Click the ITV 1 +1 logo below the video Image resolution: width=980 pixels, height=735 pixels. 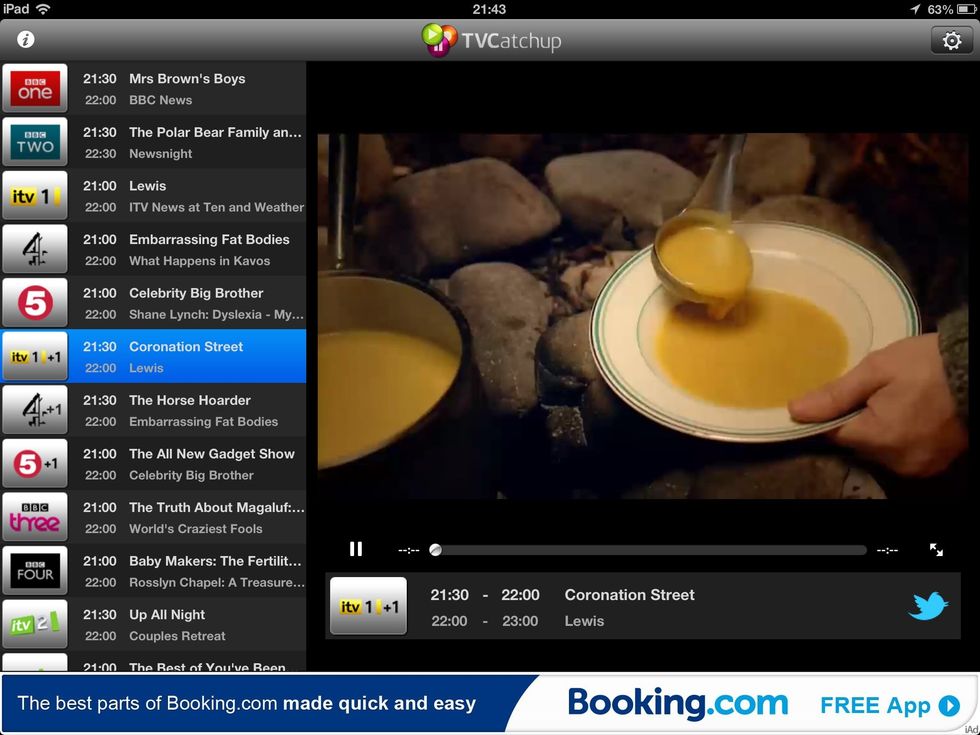click(x=368, y=606)
